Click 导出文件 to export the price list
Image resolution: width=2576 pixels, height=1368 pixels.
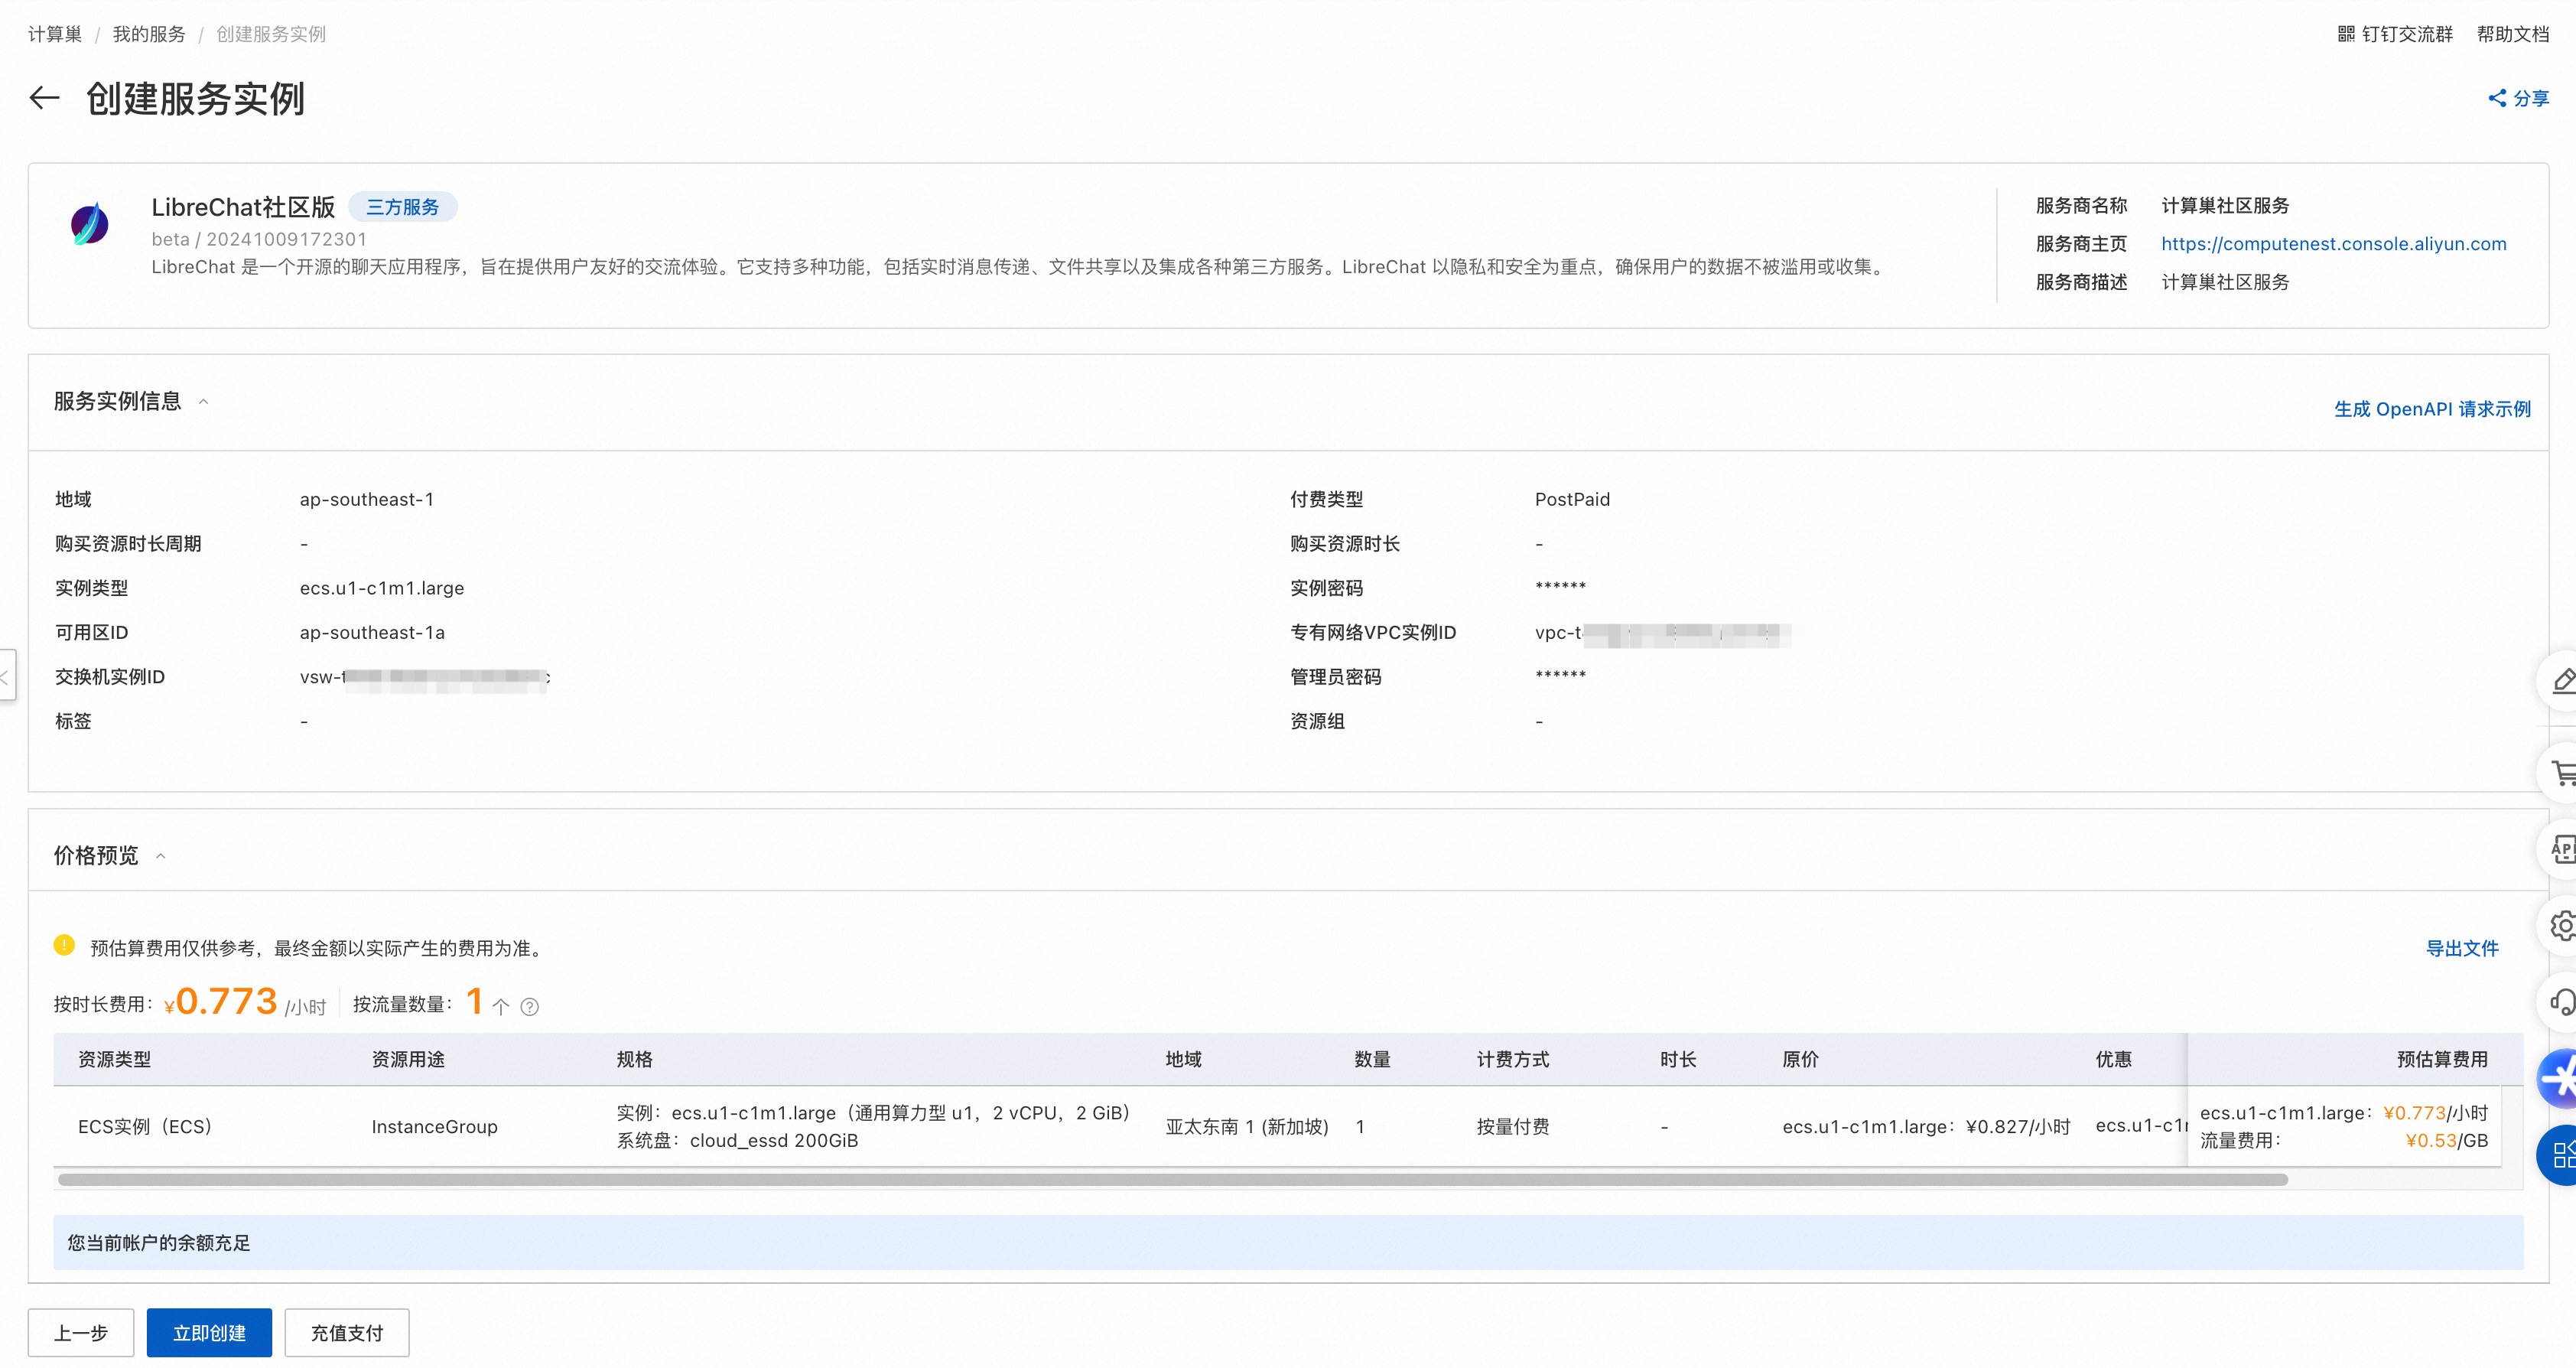click(x=2462, y=948)
